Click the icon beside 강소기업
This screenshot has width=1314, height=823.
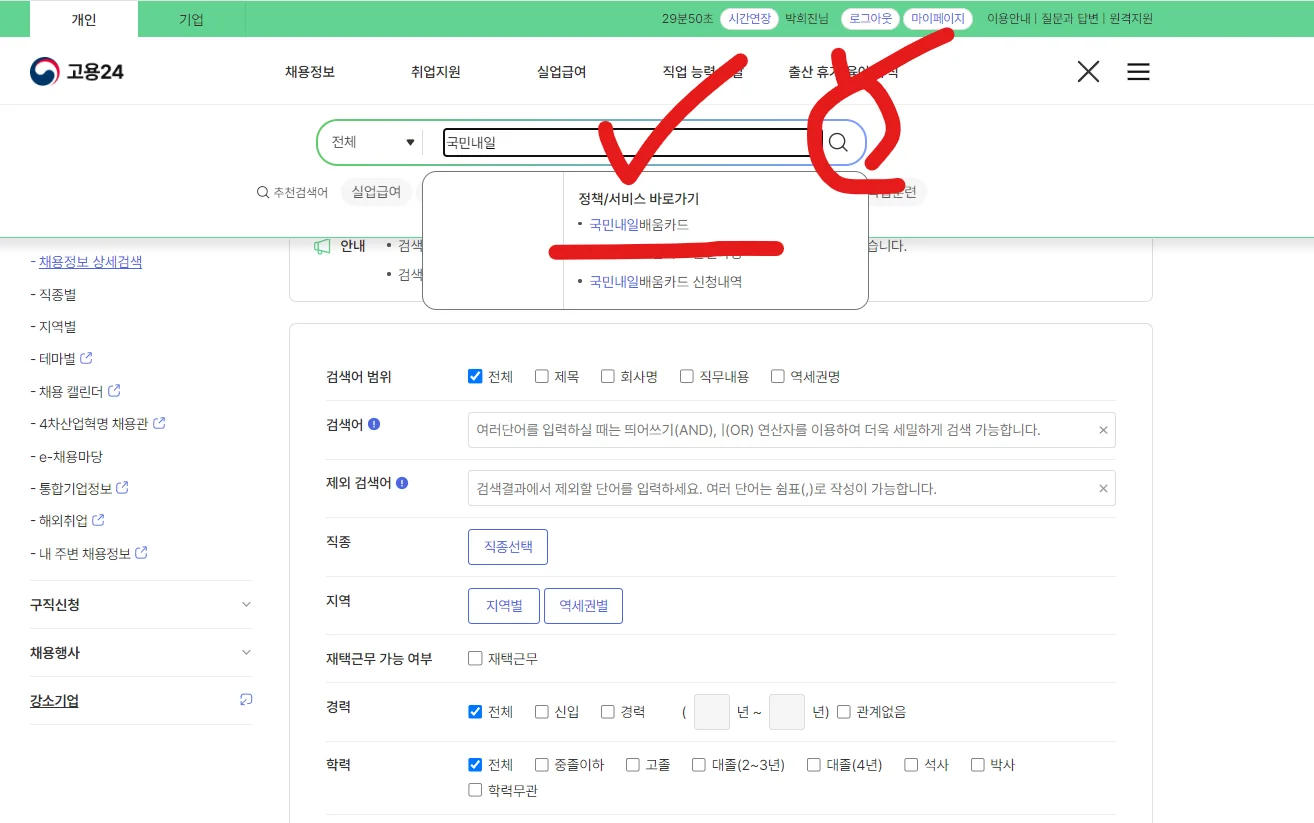coord(246,700)
